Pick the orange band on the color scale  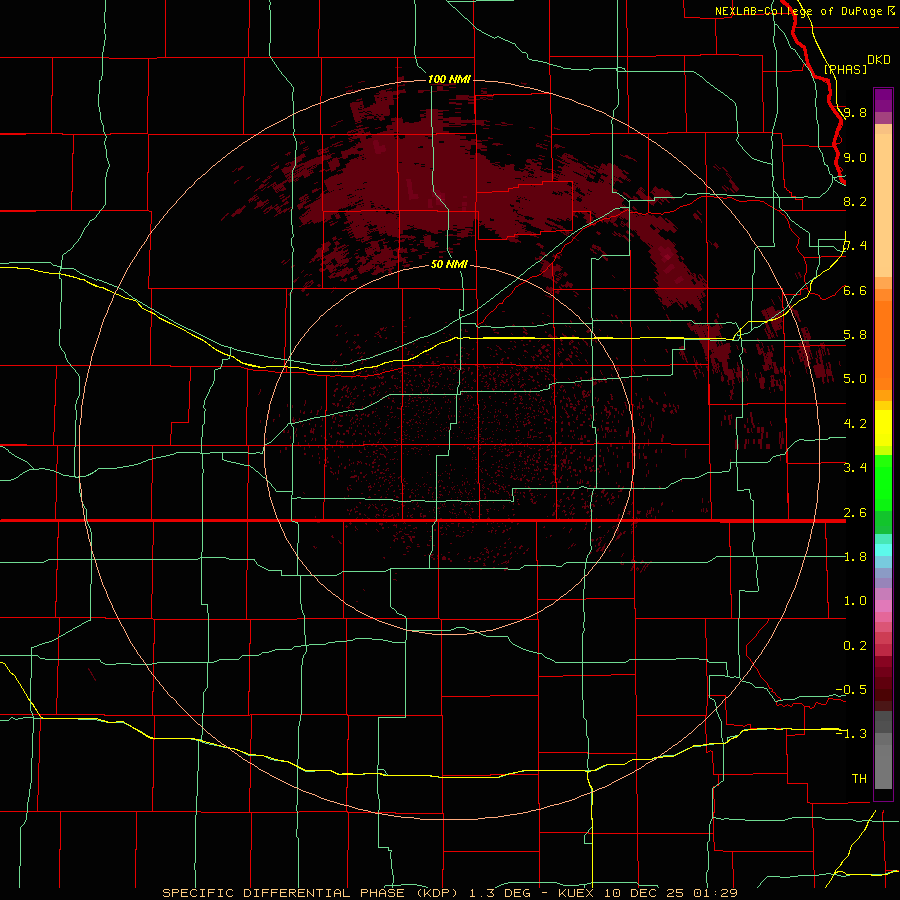point(883,346)
